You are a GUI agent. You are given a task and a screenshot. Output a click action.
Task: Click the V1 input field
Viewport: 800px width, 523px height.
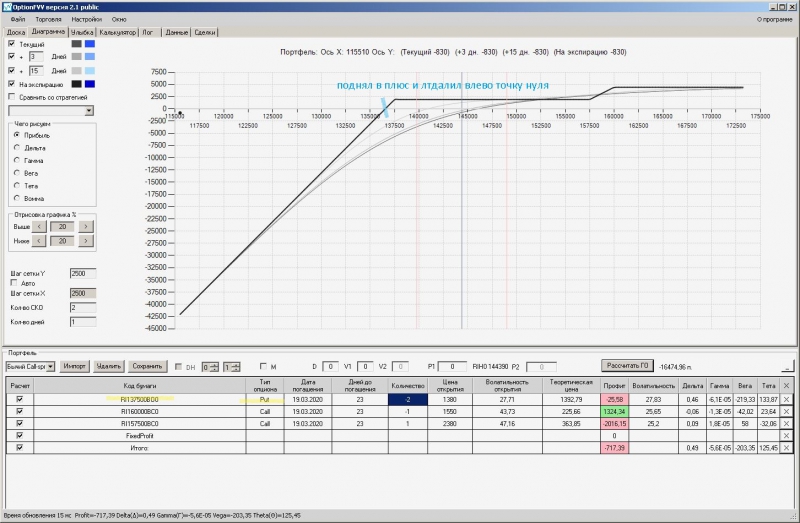coord(365,367)
